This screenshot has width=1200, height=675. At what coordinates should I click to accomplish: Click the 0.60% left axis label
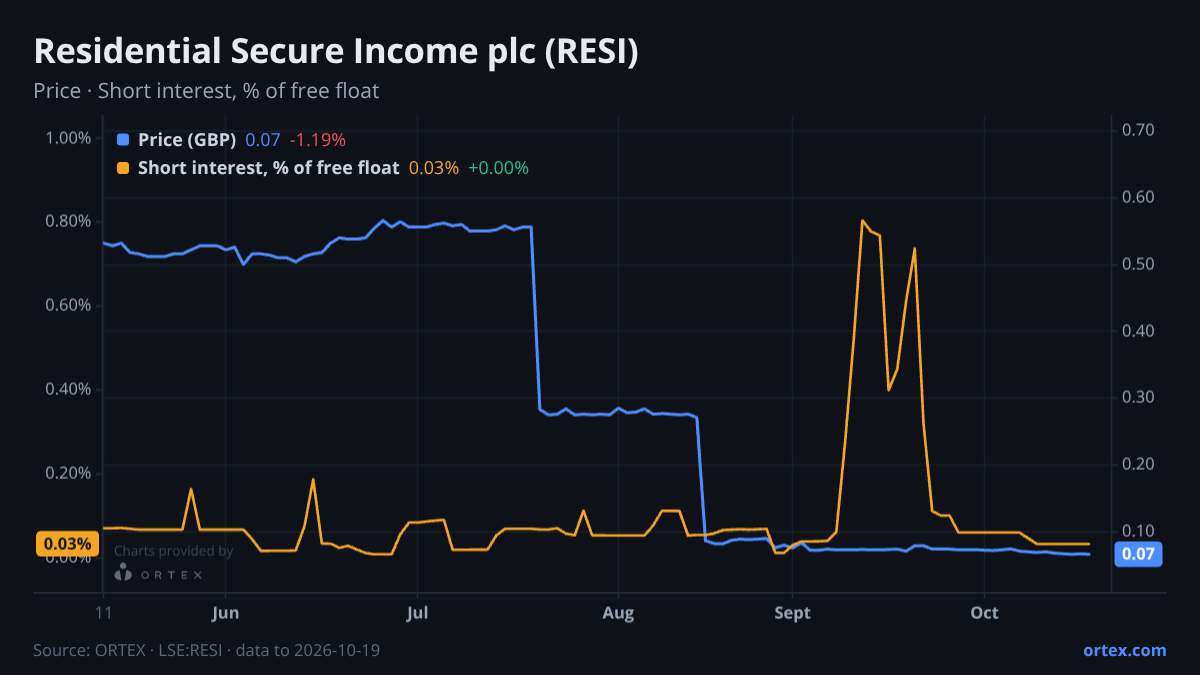pyautogui.click(x=69, y=305)
